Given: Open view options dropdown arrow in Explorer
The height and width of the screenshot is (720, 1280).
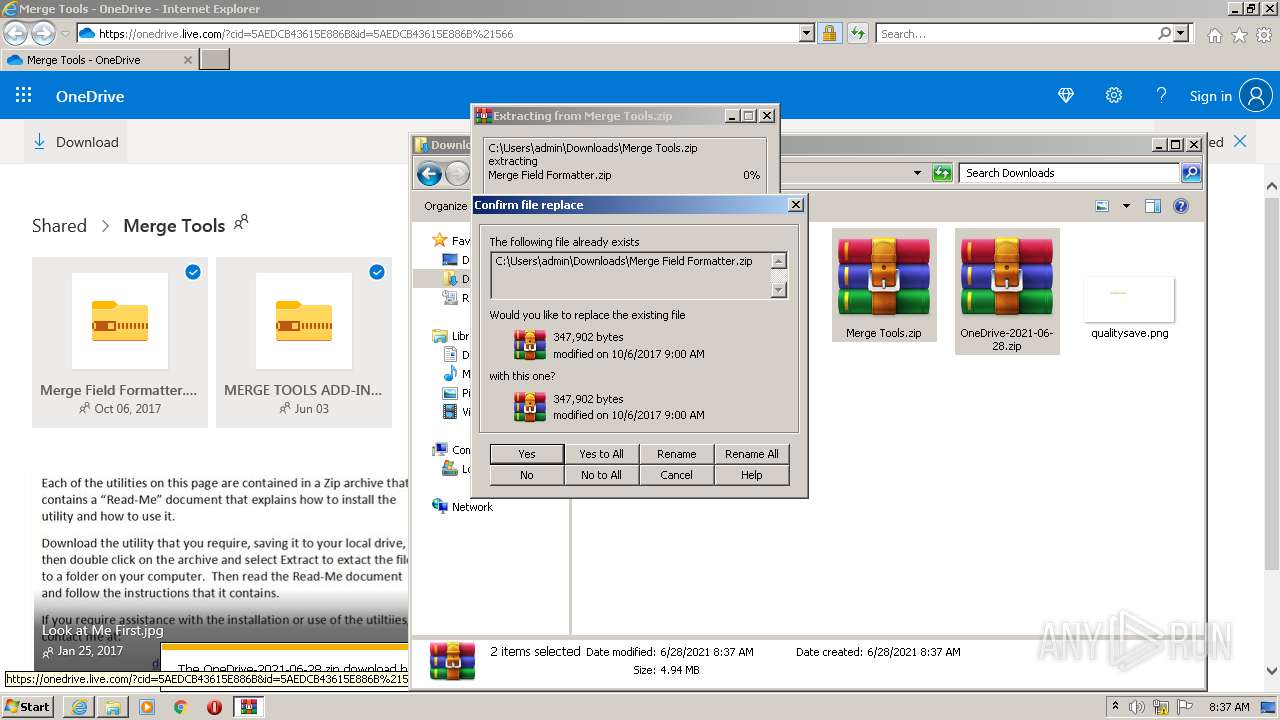Looking at the screenshot, I should 1126,206.
